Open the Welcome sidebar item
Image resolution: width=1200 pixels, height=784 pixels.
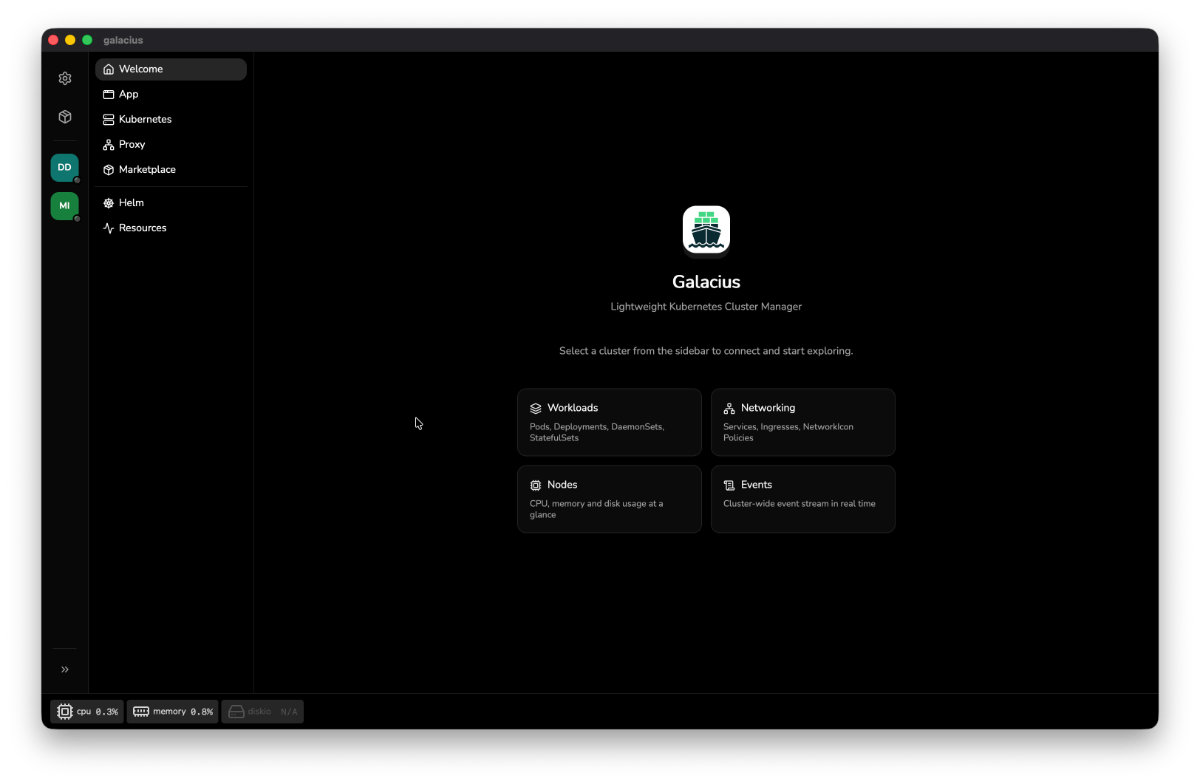point(171,69)
